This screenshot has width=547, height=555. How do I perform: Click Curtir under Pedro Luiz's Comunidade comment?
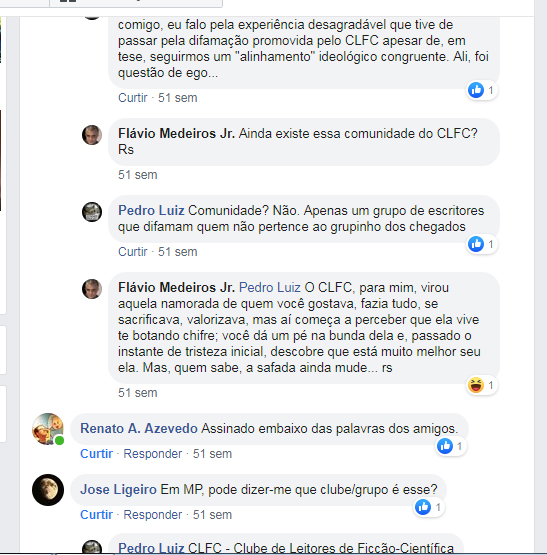(133, 252)
